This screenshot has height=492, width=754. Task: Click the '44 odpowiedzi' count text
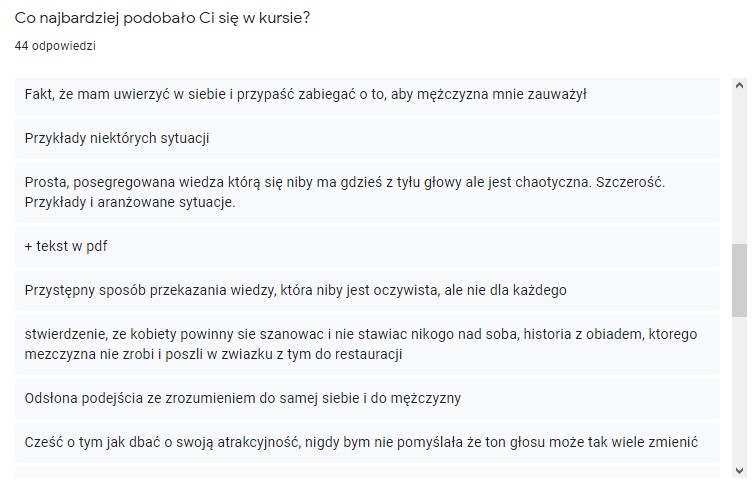coord(55,46)
